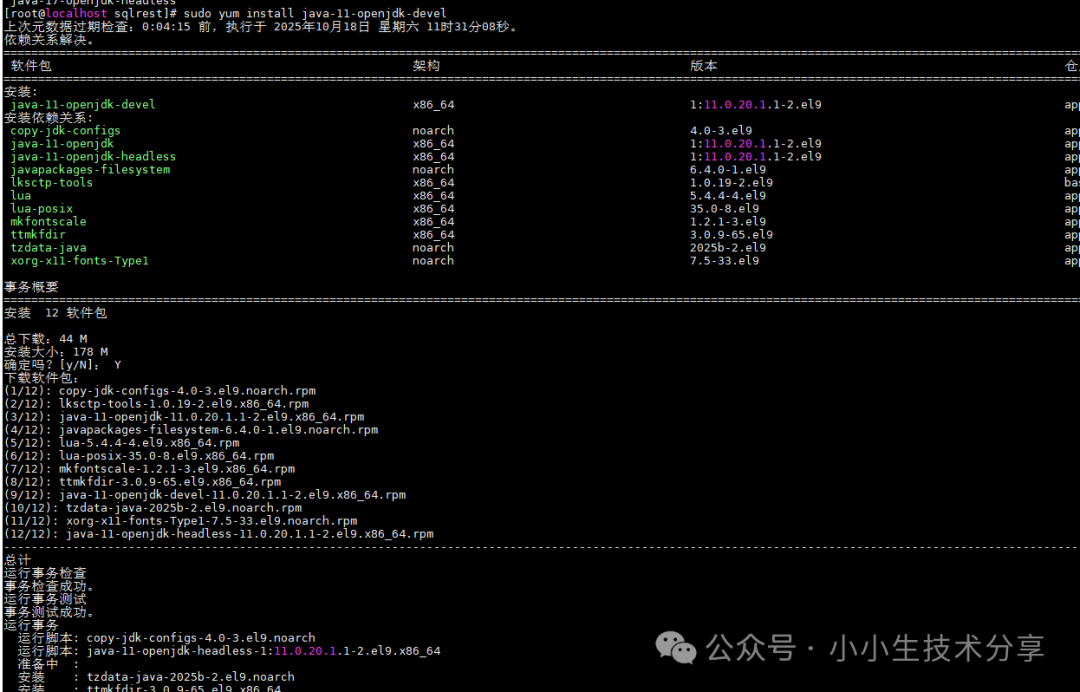The width and height of the screenshot is (1080, 692).
Task: Click '安装 : tzdata-java-2025b-2.el9.noarch' line
Action: pos(156,678)
